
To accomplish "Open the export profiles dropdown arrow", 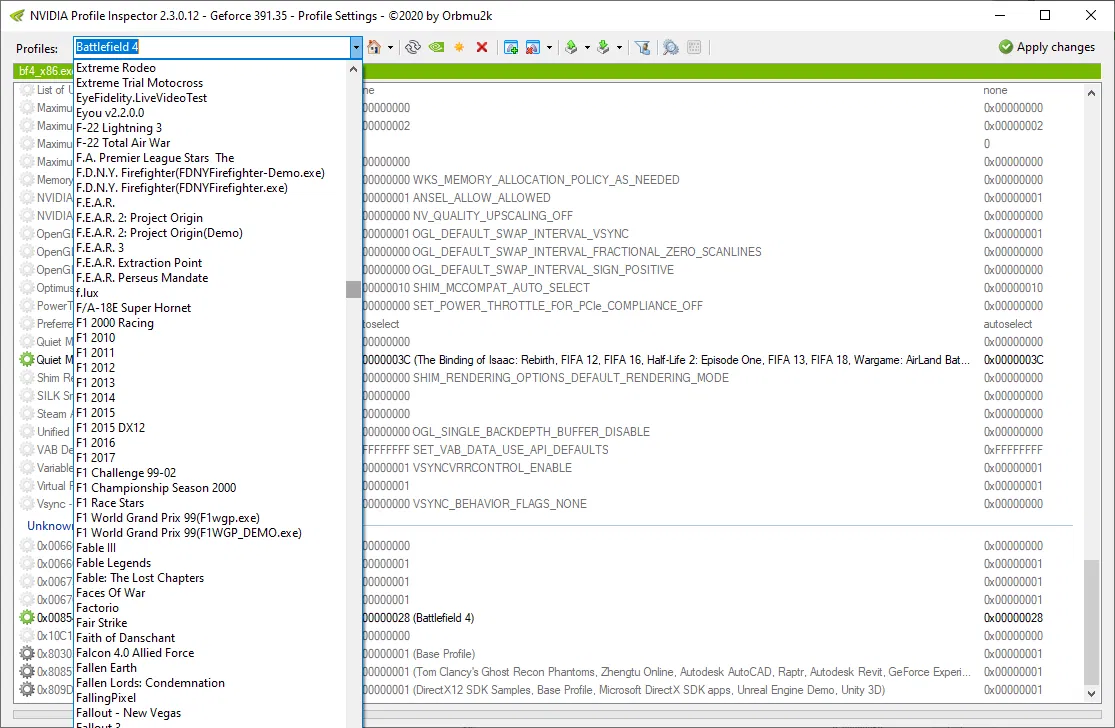I will 587,48.
